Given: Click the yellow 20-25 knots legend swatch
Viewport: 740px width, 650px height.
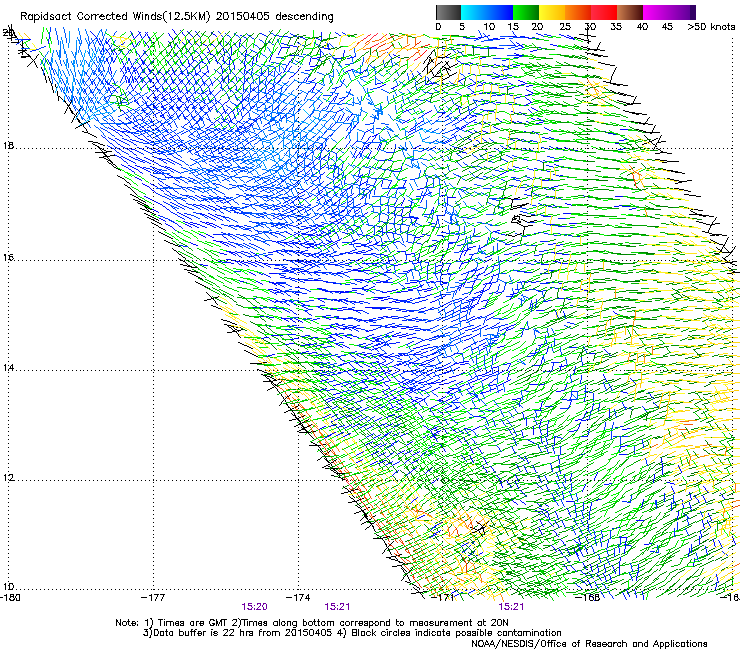Looking at the screenshot, I should point(552,12).
